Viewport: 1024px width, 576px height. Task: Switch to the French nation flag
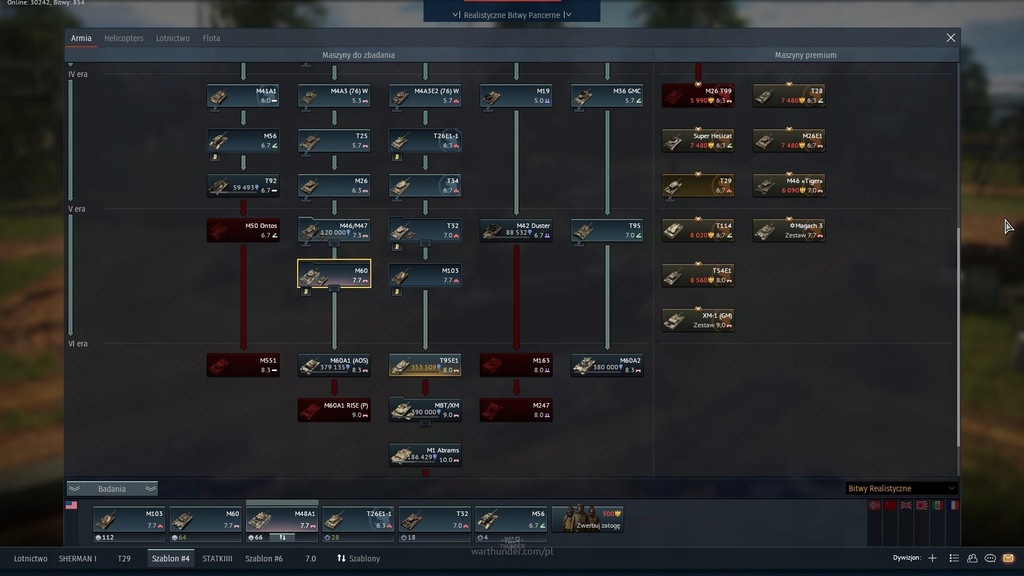pyautogui.click(x=953, y=505)
